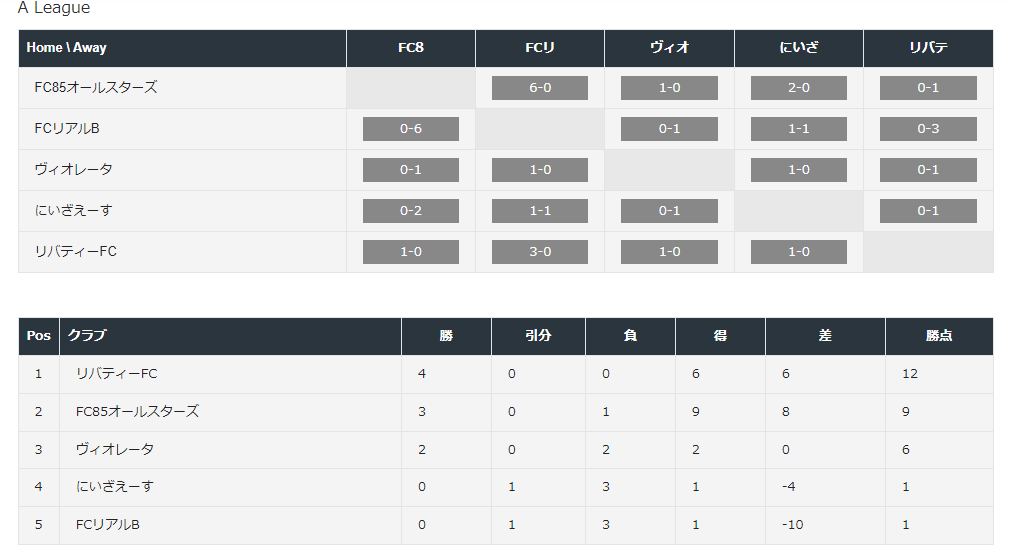Open the 0-3 result in FCリアルB row
Screen dimensions: 1015x557
(x=928, y=129)
